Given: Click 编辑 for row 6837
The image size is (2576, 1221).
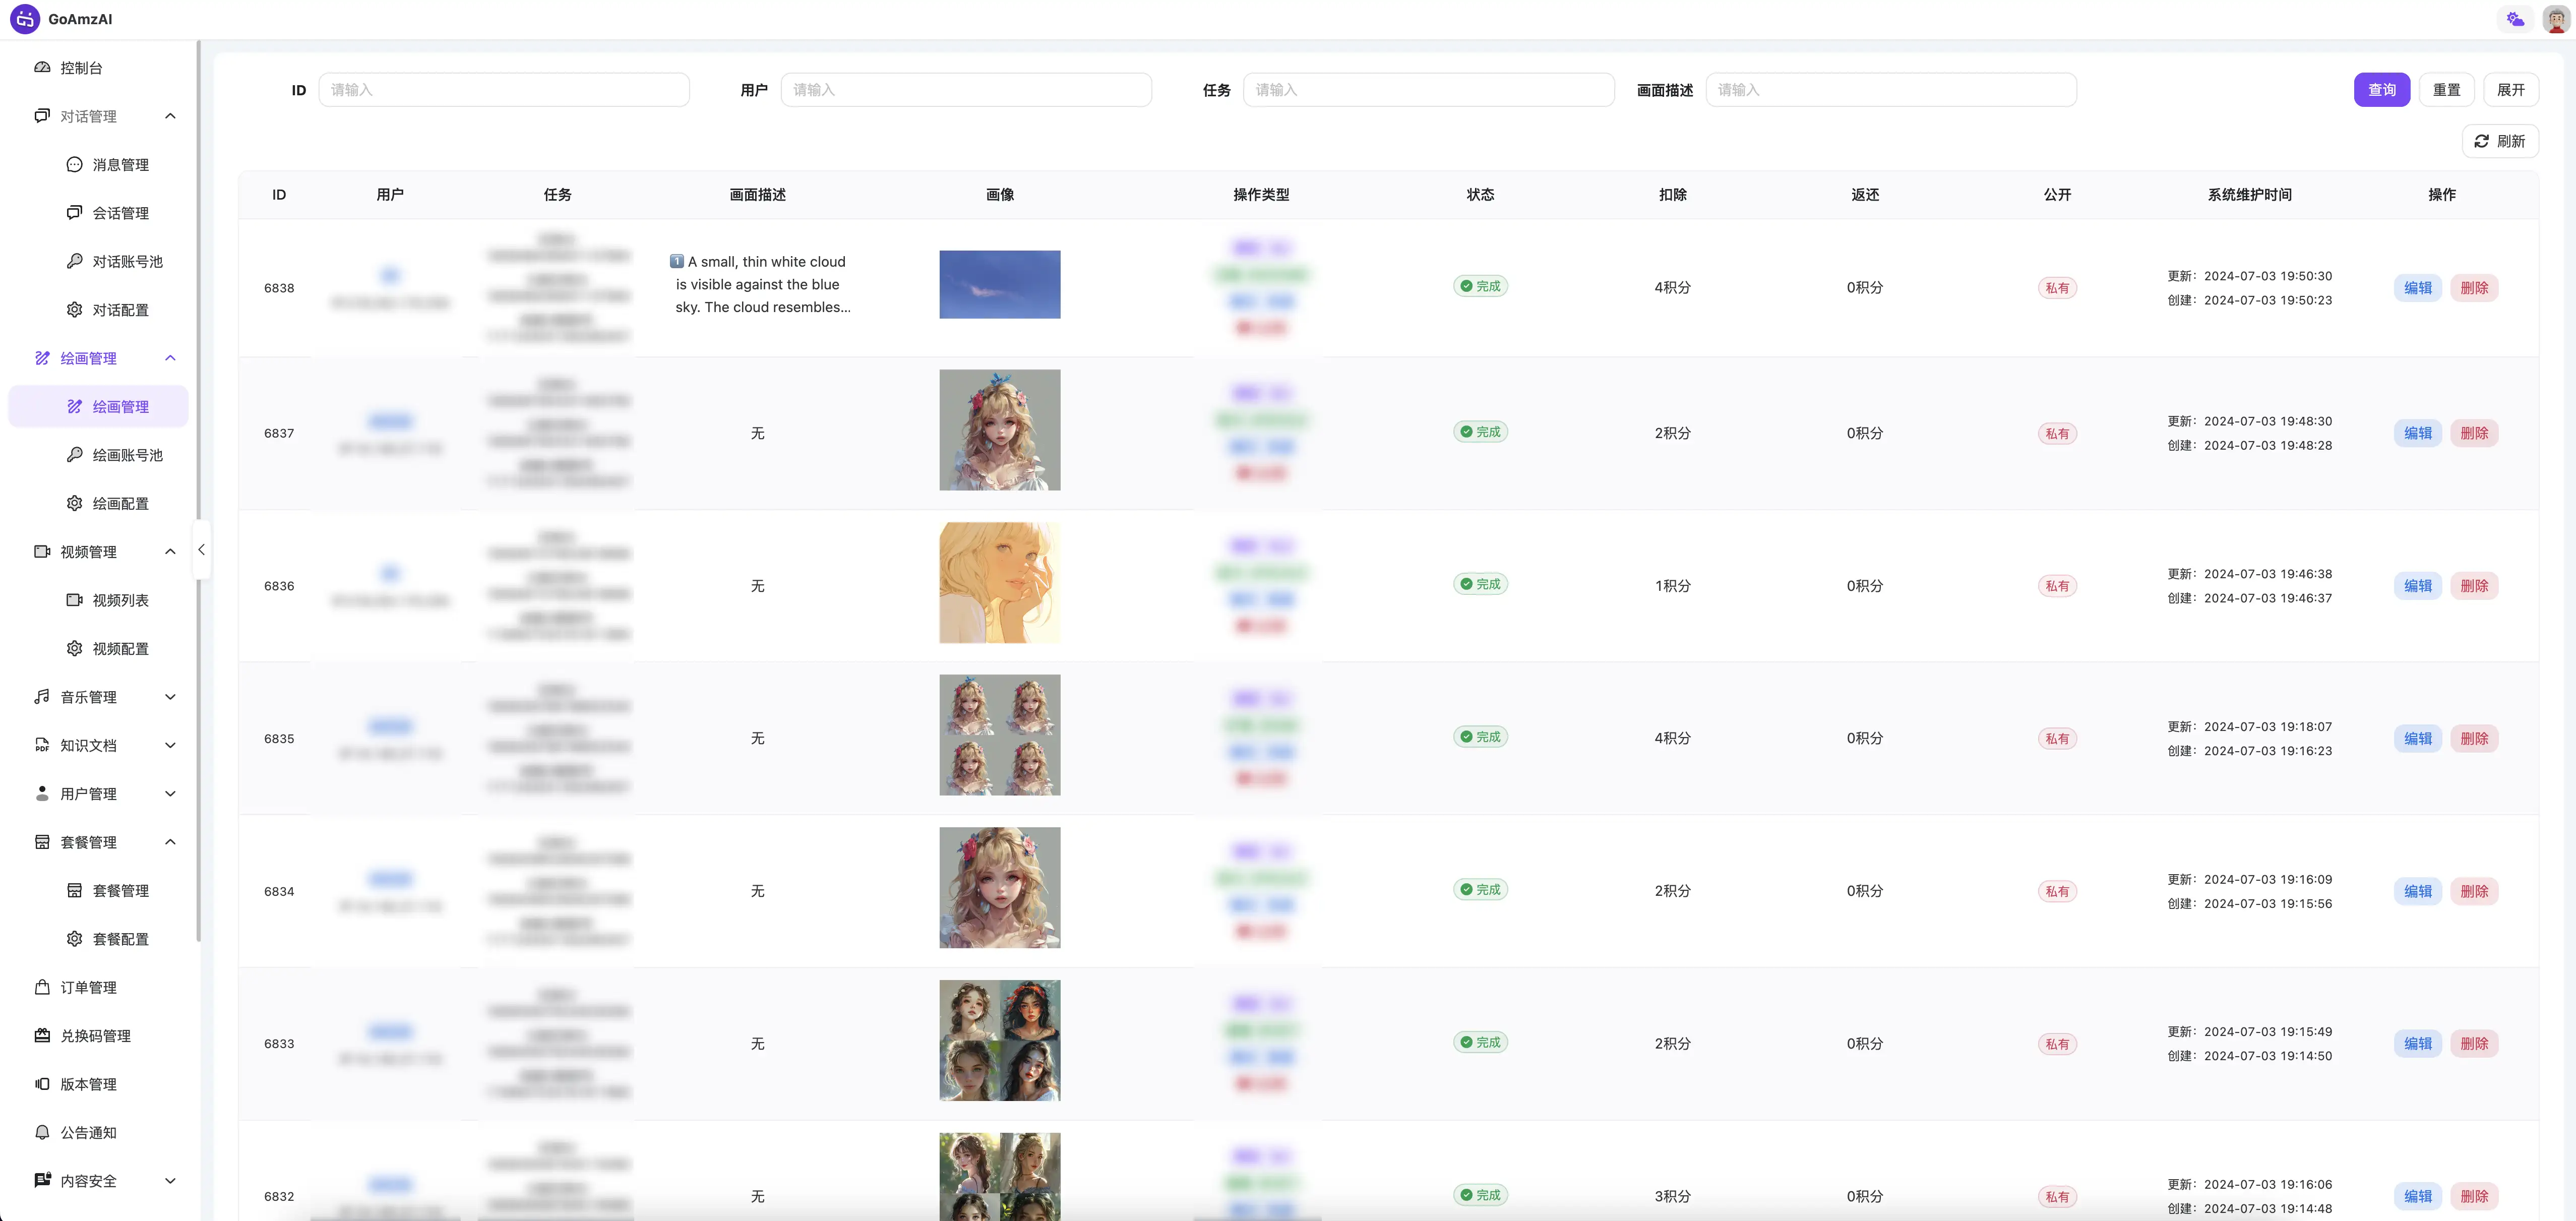Looking at the screenshot, I should pos(2418,433).
